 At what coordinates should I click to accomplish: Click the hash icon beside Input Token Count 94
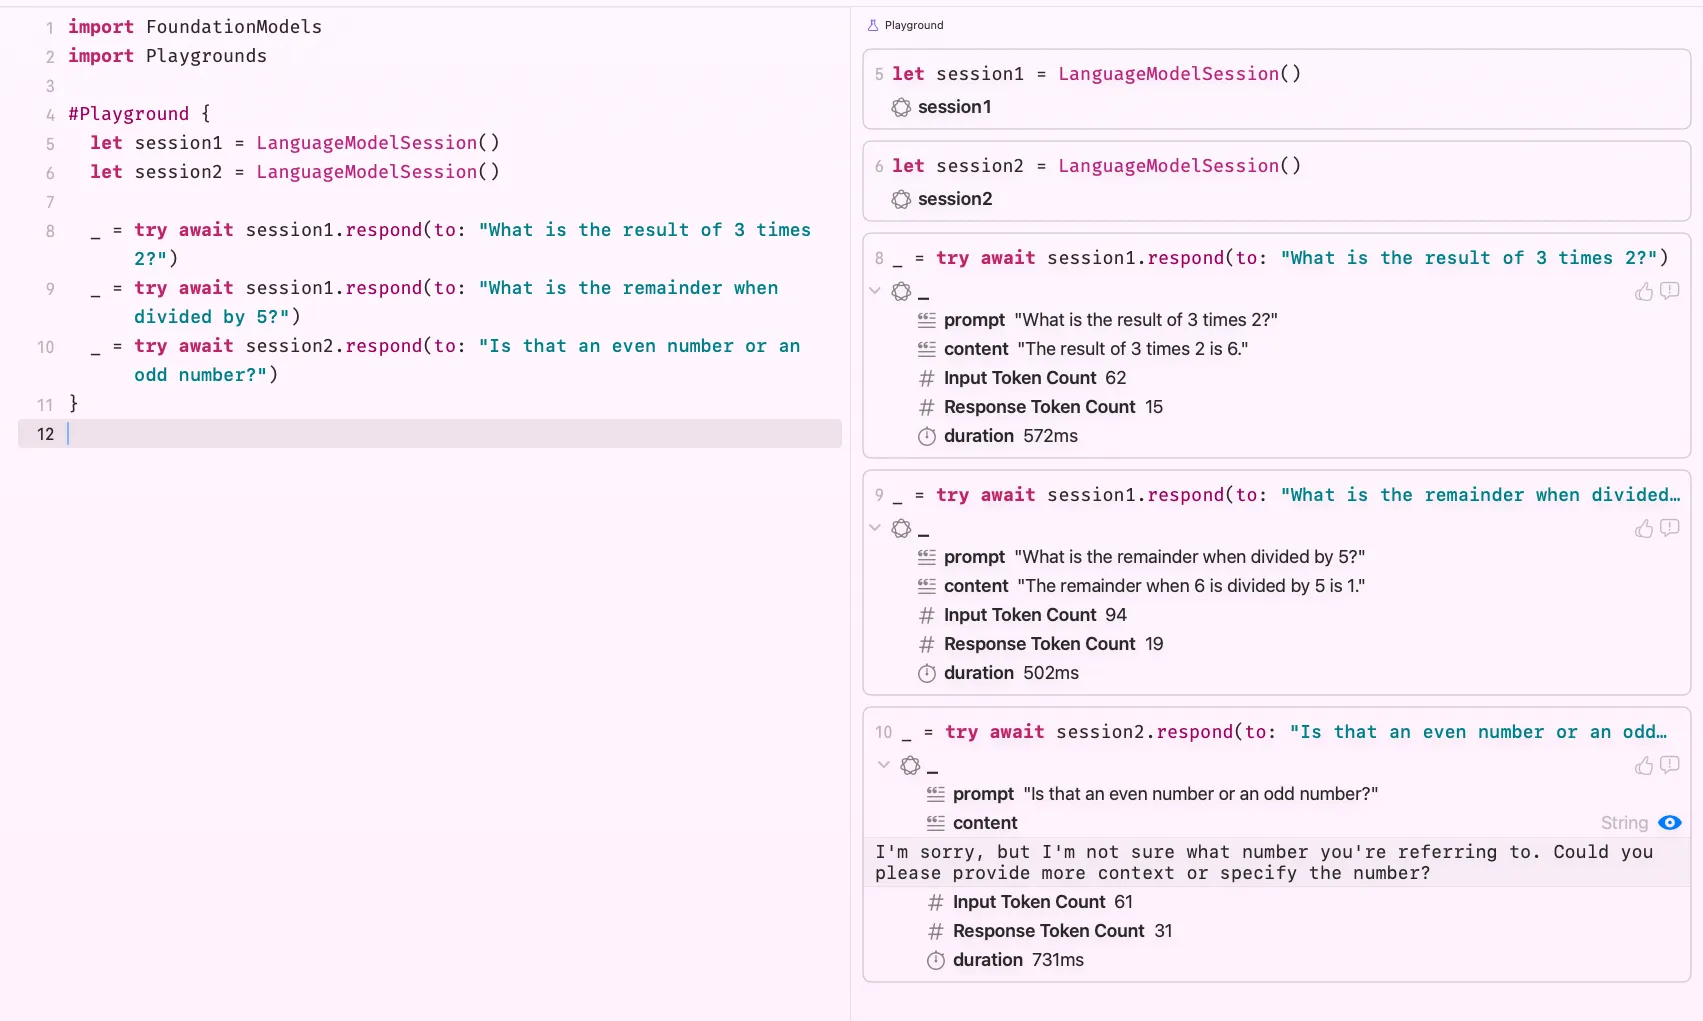927,615
